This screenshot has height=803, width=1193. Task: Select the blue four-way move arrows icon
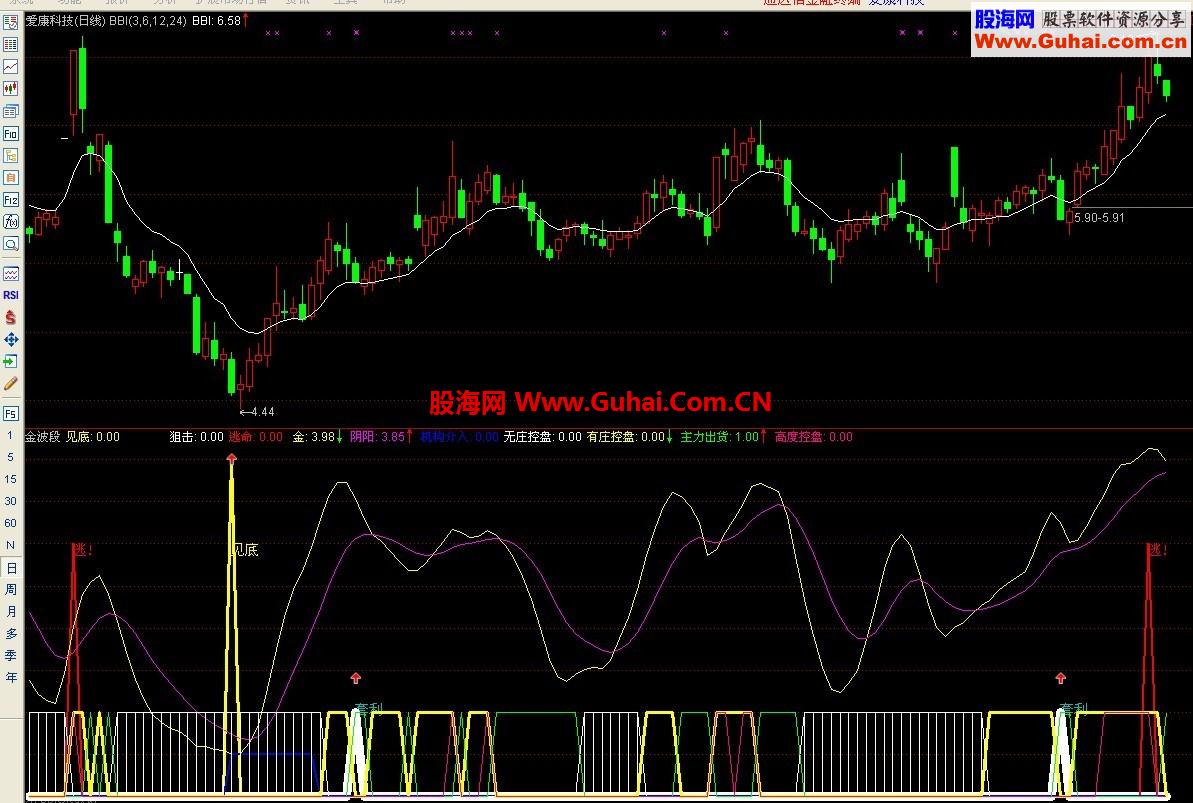pos(11,339)
